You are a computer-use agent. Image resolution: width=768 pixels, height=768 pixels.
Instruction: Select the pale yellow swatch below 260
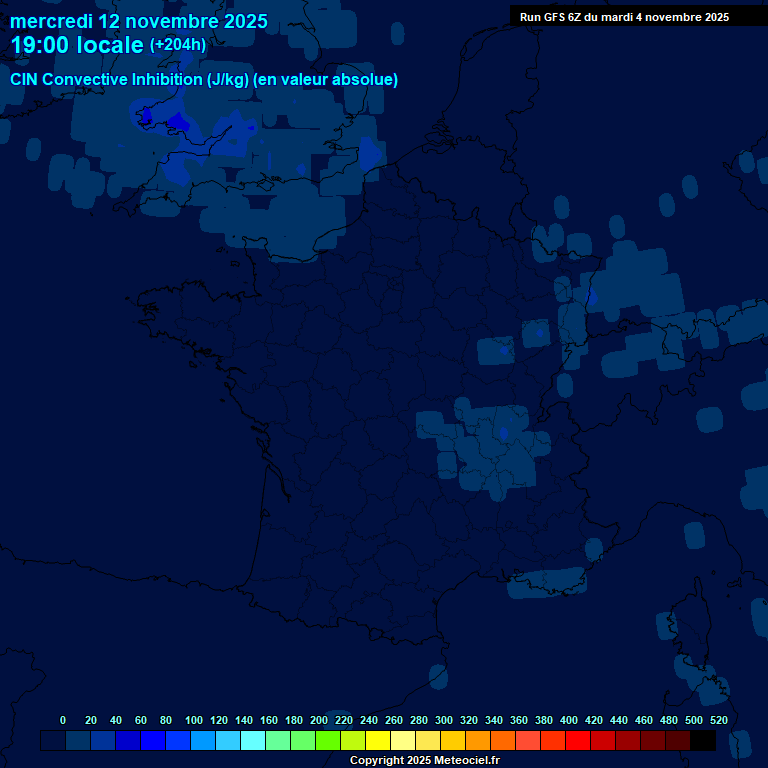click(x=403, y=741)
